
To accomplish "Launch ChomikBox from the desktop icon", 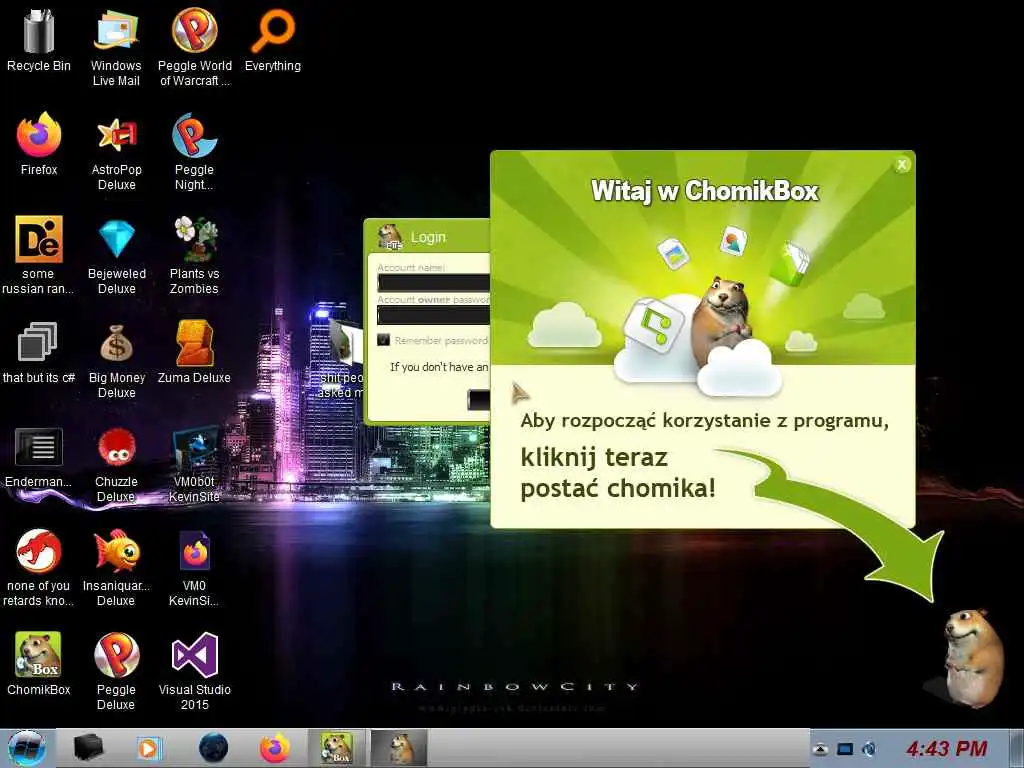I will click(x=39, y=654).
